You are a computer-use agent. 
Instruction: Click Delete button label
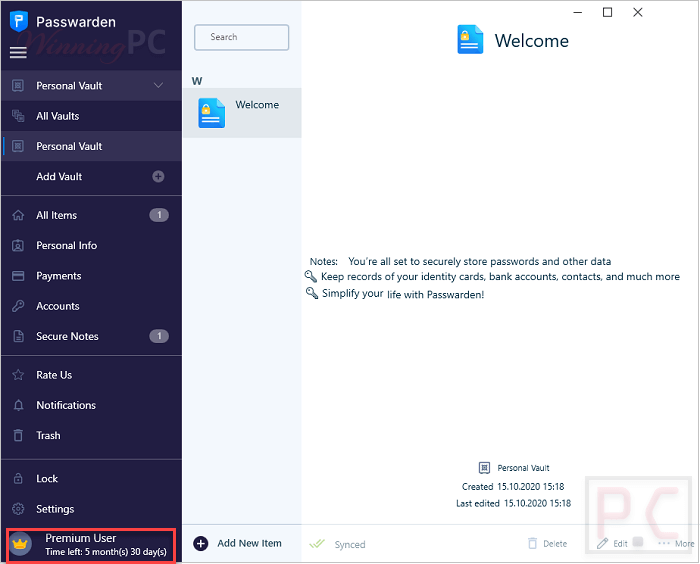pos(555,544)
